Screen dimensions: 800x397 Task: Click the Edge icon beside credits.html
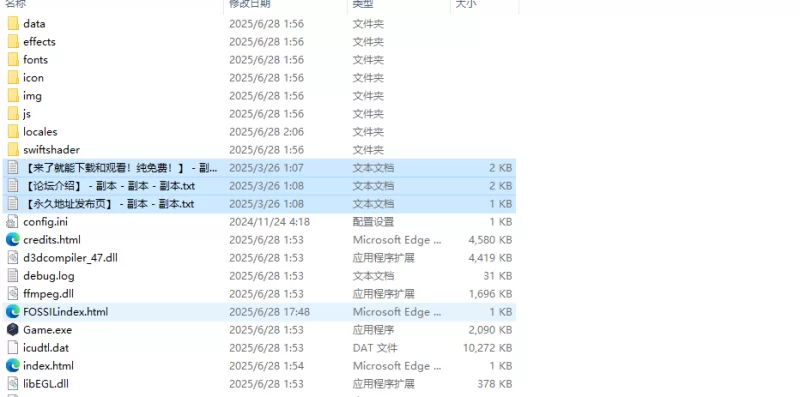click(x=13, y=240)
